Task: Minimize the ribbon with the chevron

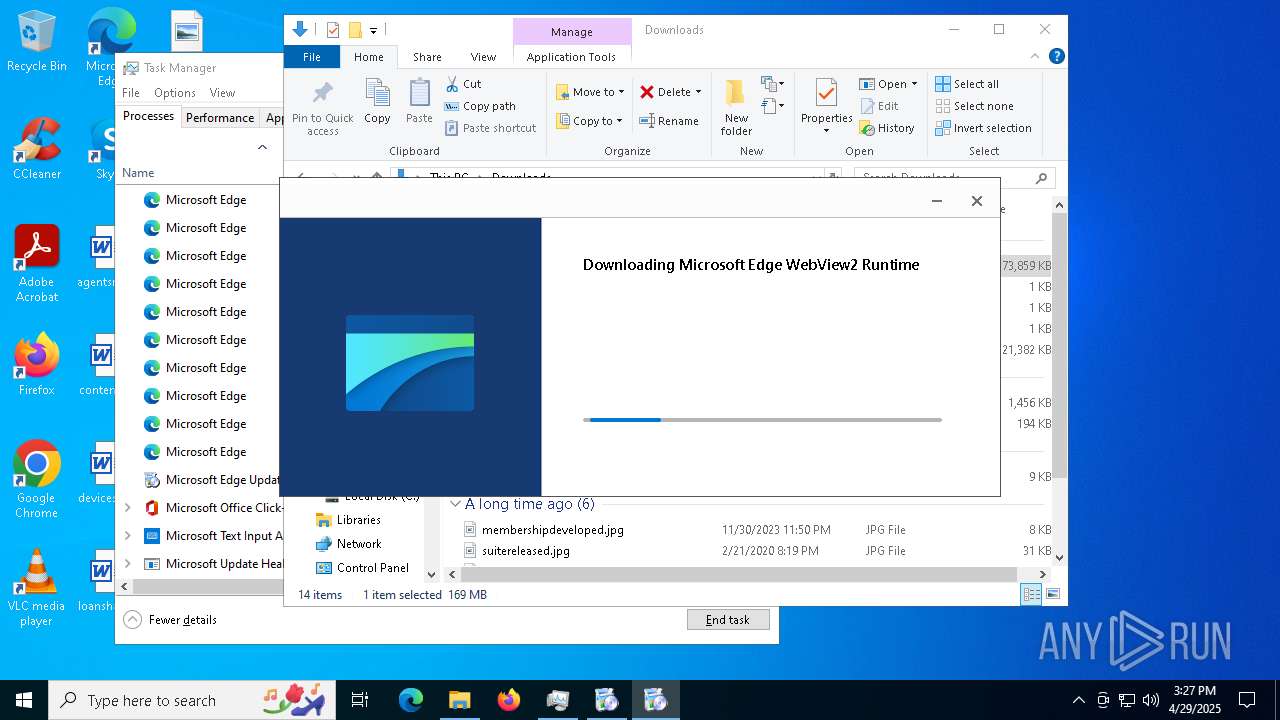Action: 1036,57
